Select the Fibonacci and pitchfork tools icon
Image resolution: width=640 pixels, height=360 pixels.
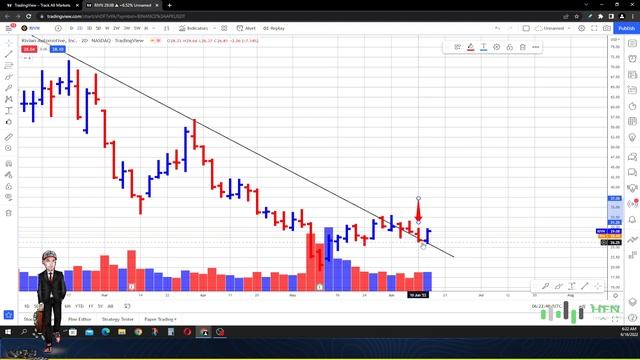[9, 65]
